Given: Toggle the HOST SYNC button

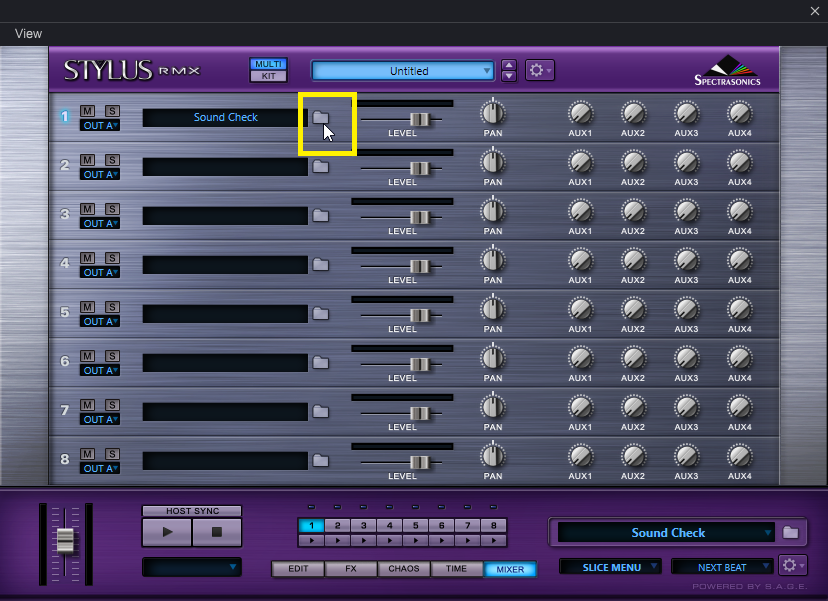Looking at the screenshot, I should 192,511.
